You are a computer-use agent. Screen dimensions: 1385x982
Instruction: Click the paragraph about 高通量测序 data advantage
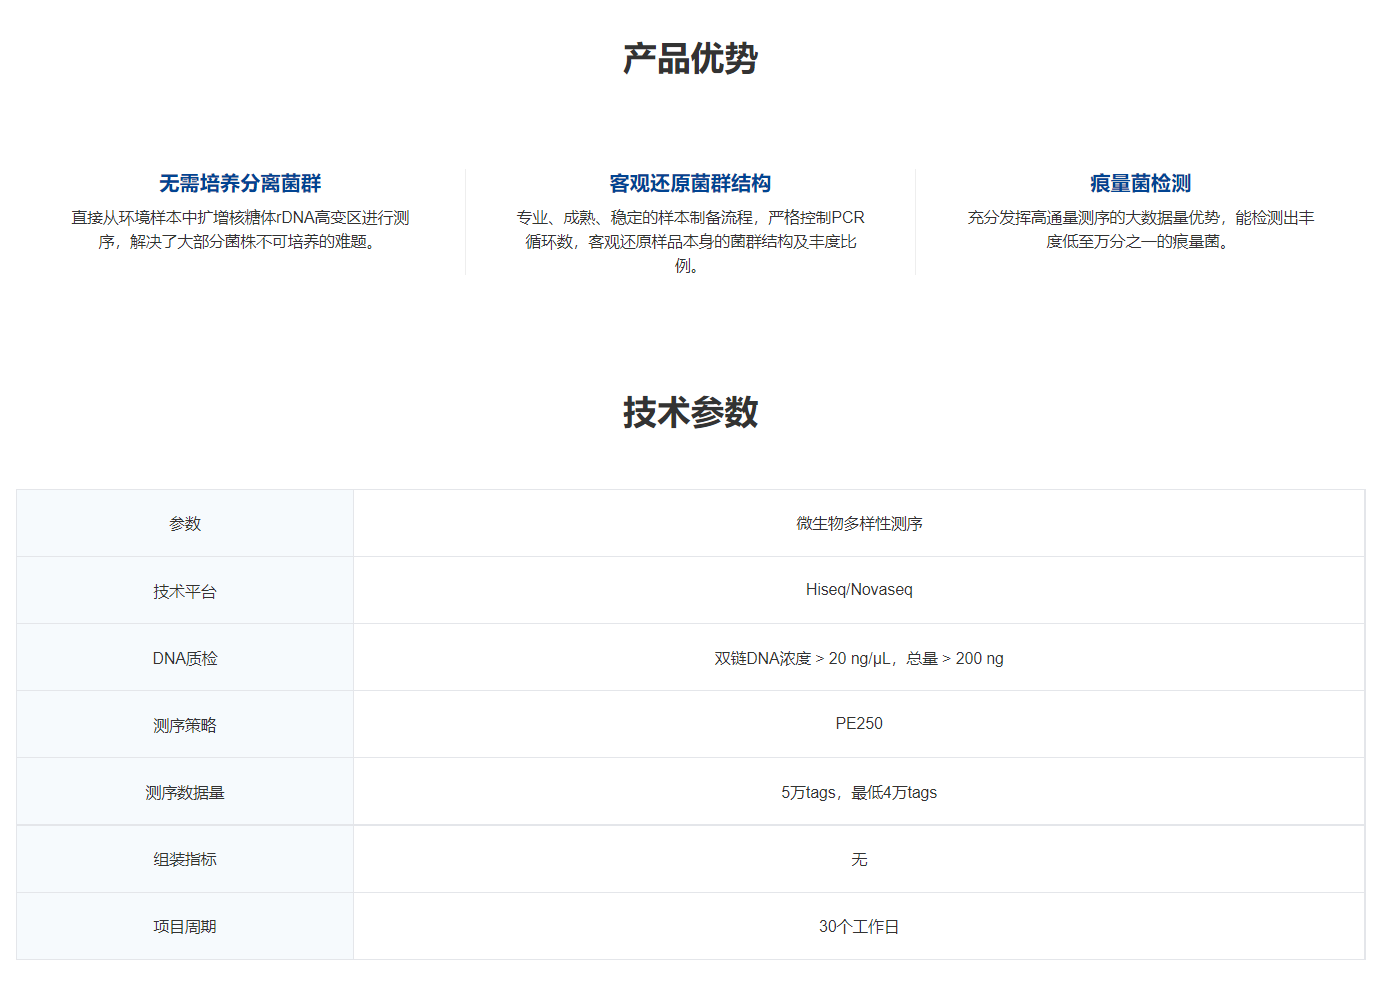point(1140,230)
